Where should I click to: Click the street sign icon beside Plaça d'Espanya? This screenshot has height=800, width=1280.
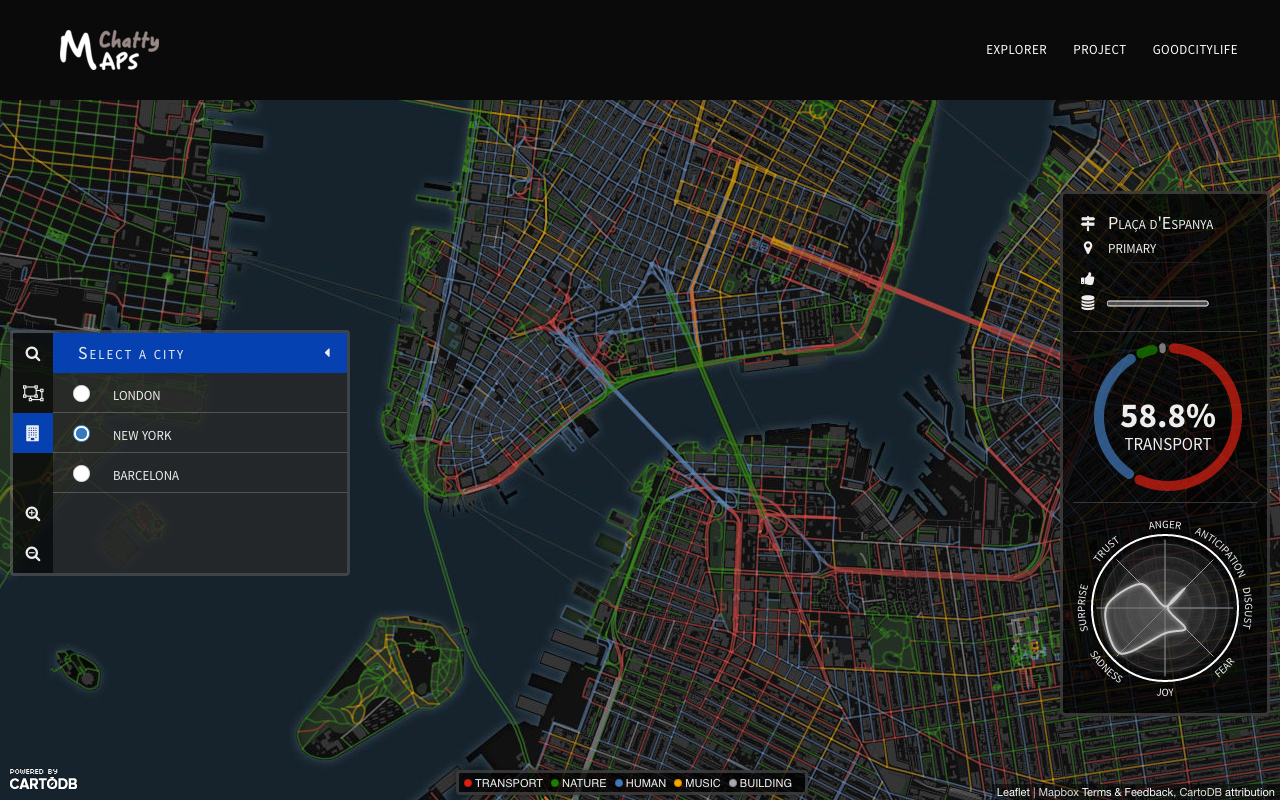(x=1087, y=222)
